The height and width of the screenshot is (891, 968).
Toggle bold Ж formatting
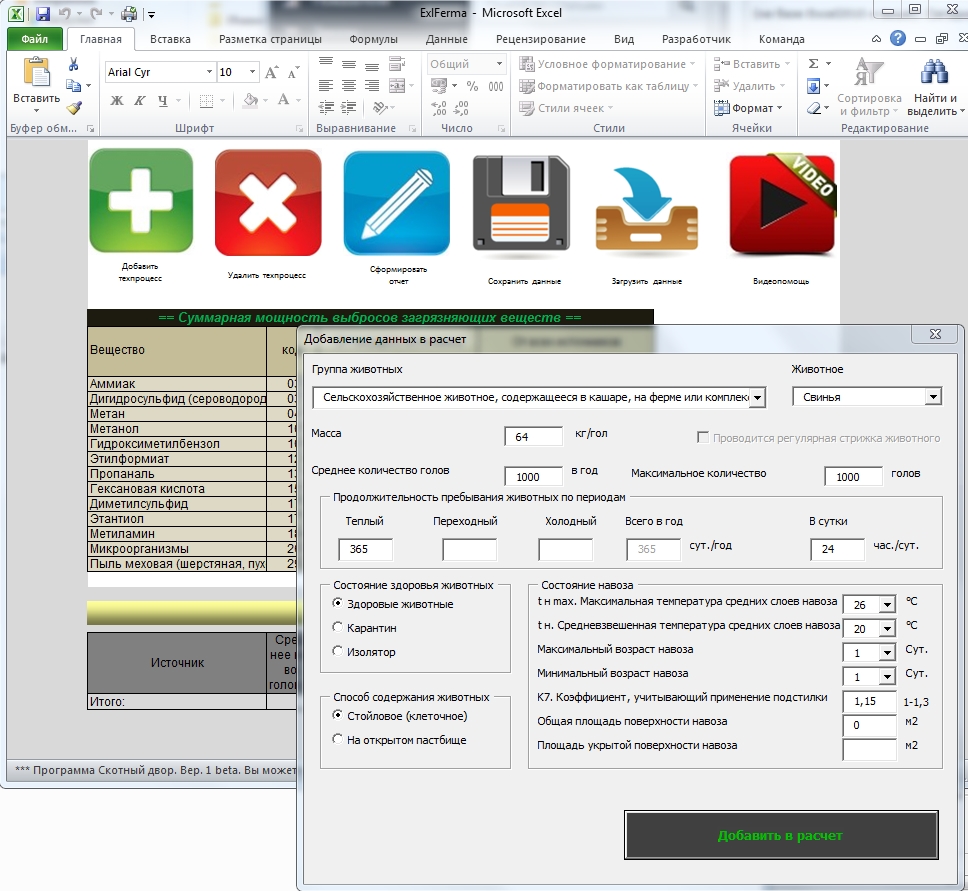pos(117,101)
